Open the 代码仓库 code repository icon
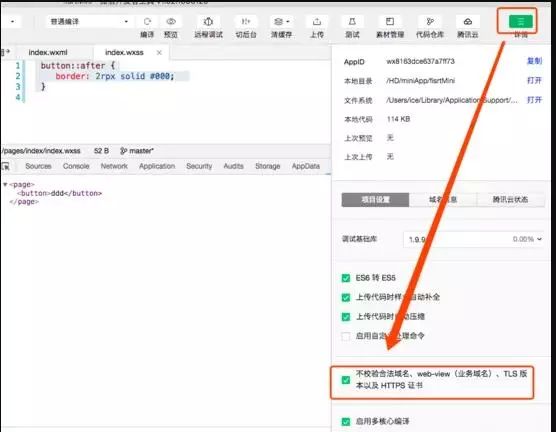 click(430, 22)
